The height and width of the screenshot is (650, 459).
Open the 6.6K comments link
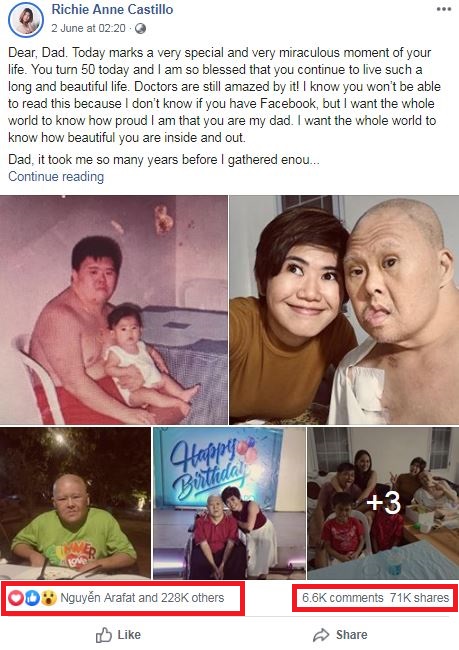342,598
